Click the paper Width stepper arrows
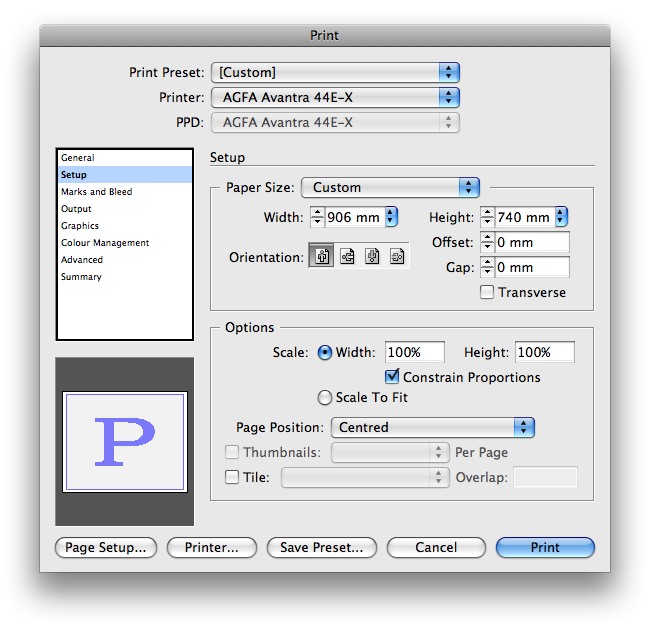650x627 pixels. point(318,217)
